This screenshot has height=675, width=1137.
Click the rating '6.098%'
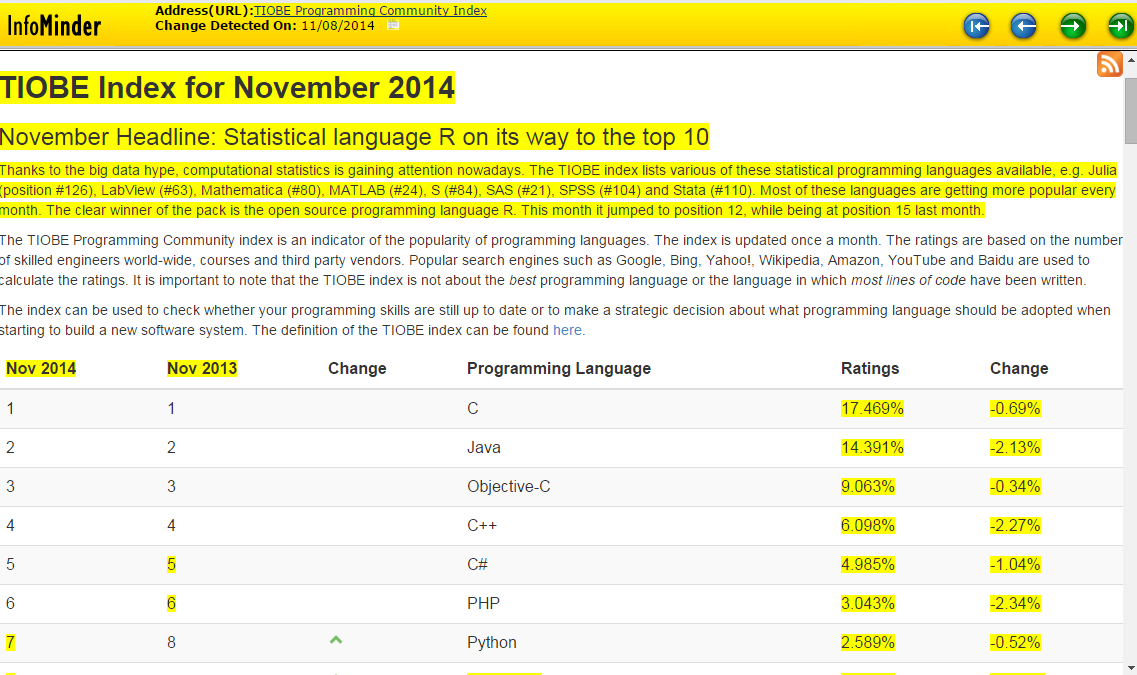click(868, 526)
